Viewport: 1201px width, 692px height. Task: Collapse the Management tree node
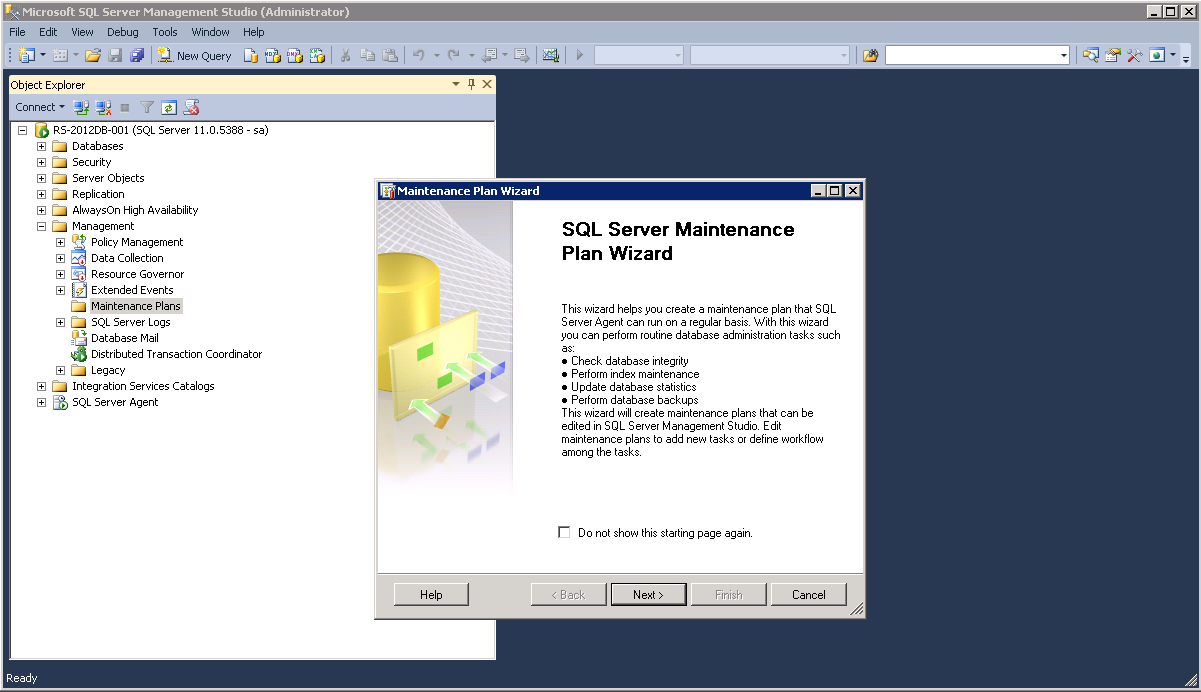click(42, 226)
